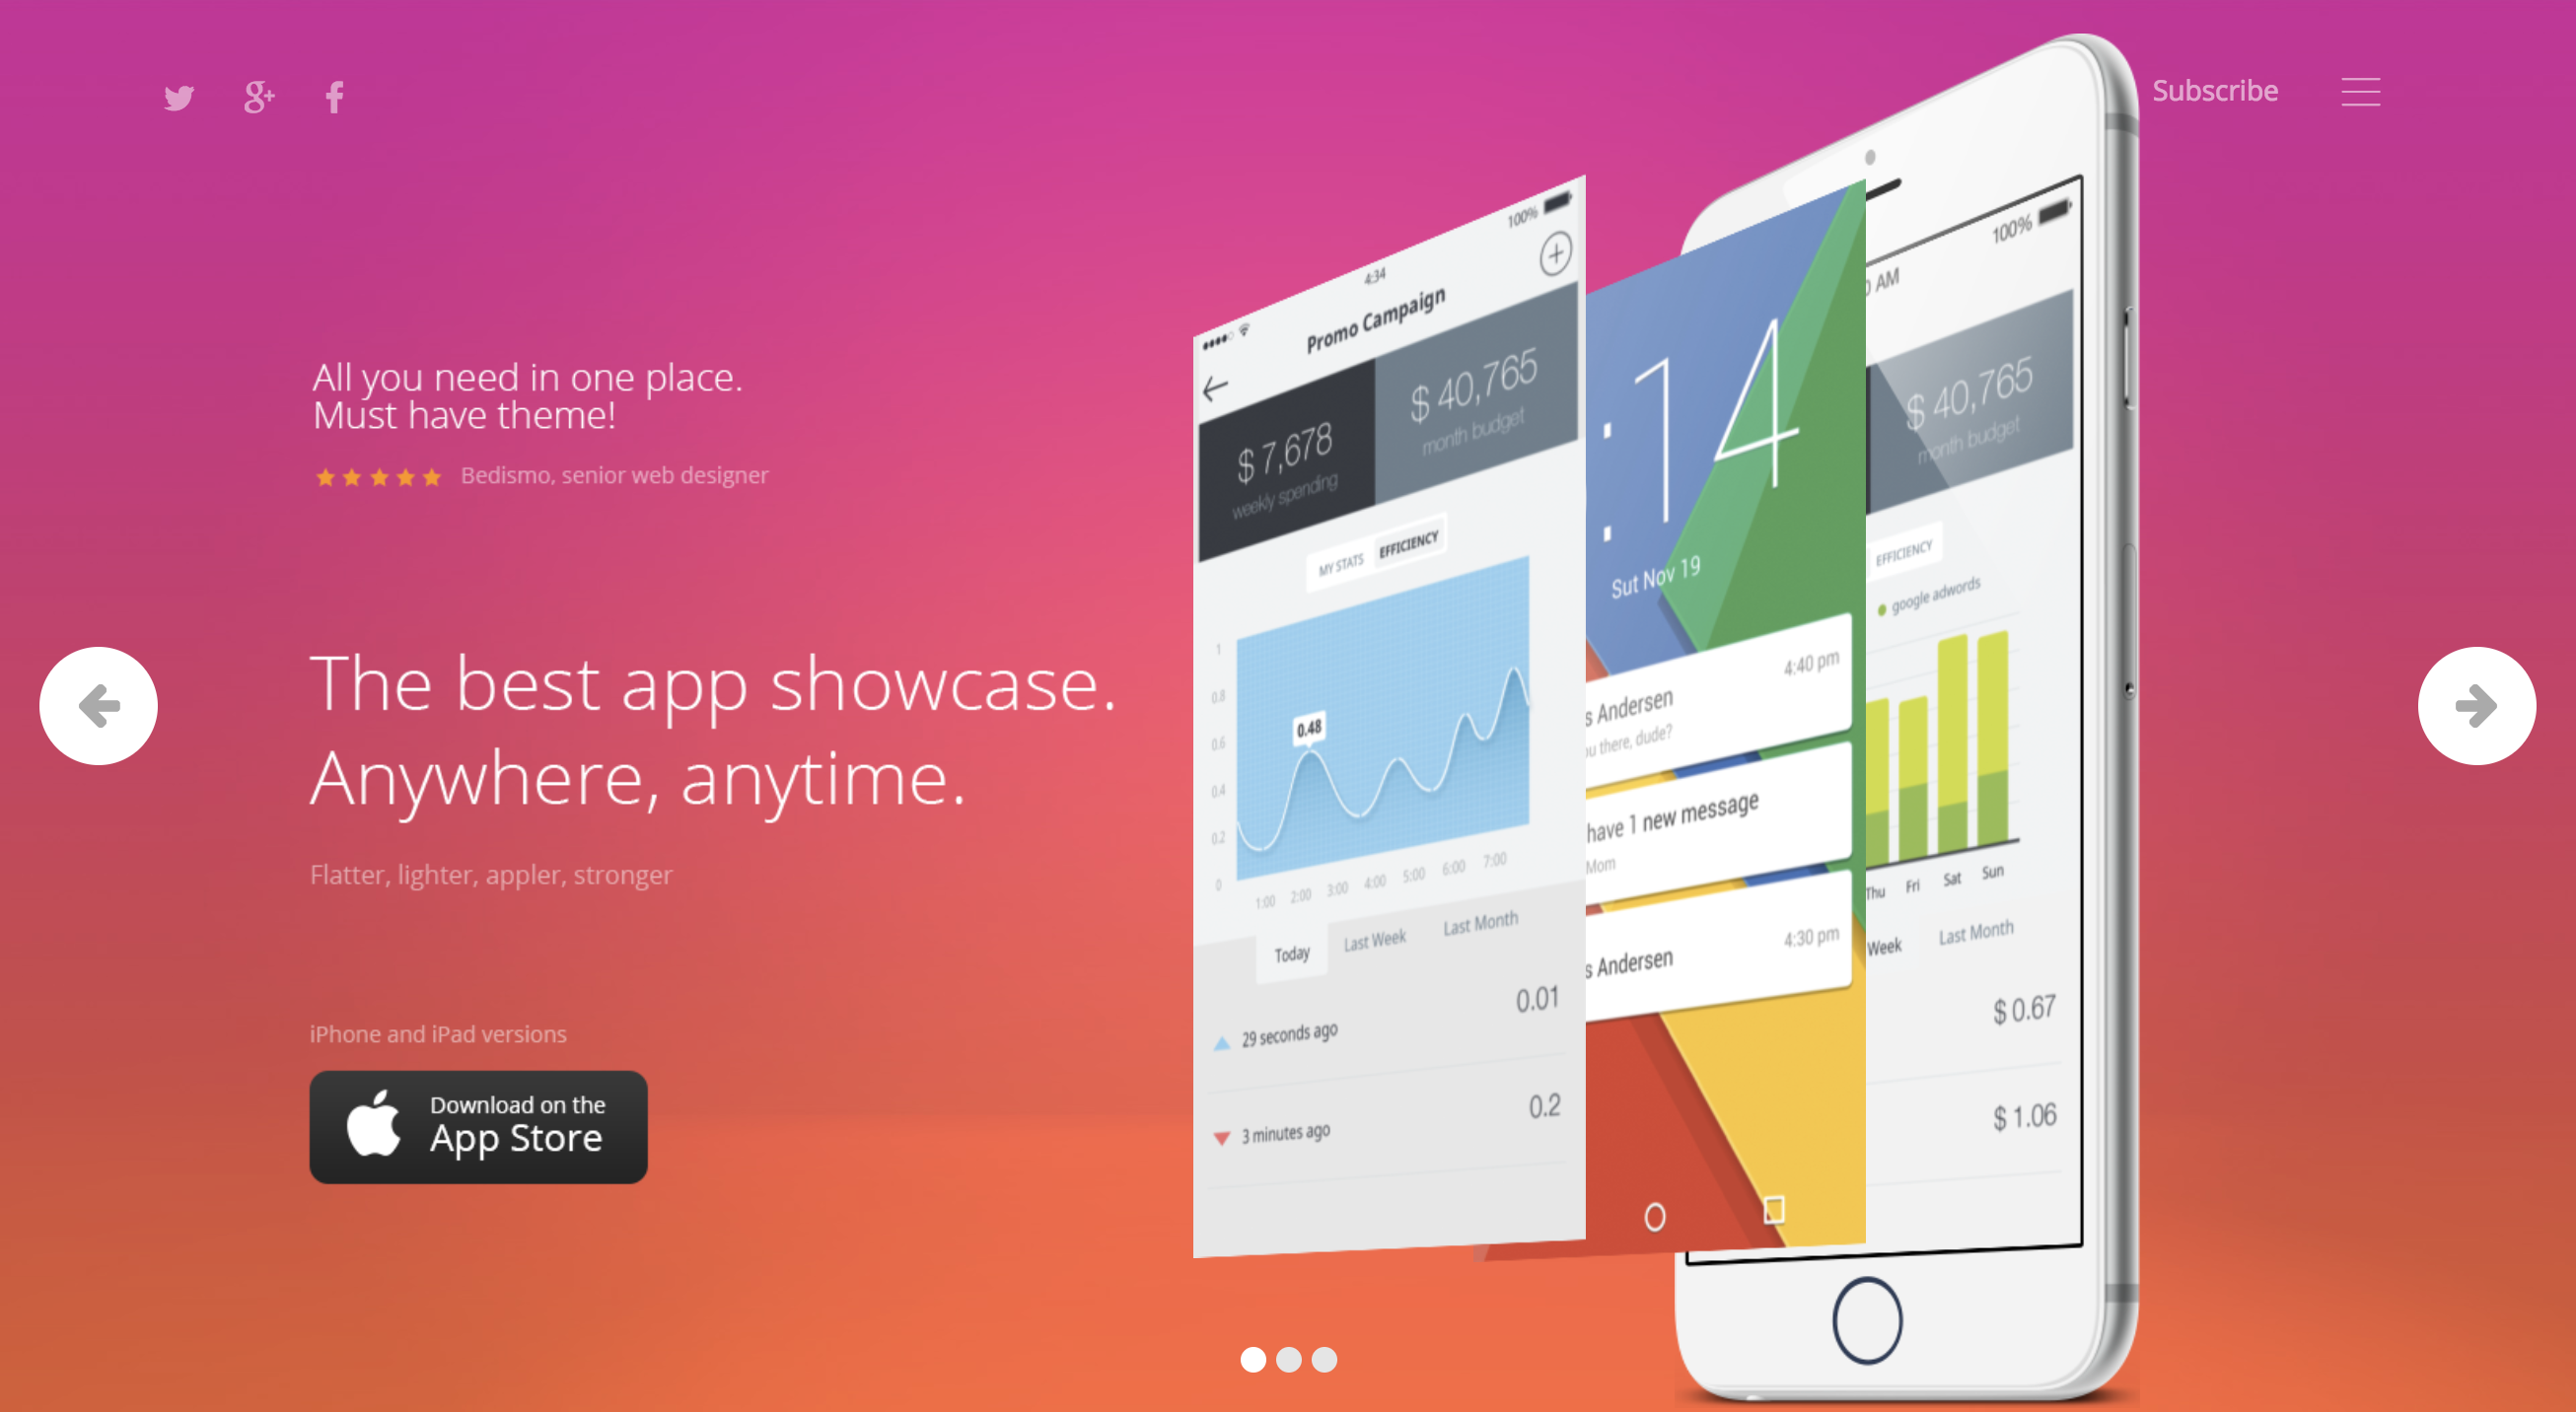Click the Google Plus icon
This screenshot has width=2576, height=1412.
[x=255, y=96]
